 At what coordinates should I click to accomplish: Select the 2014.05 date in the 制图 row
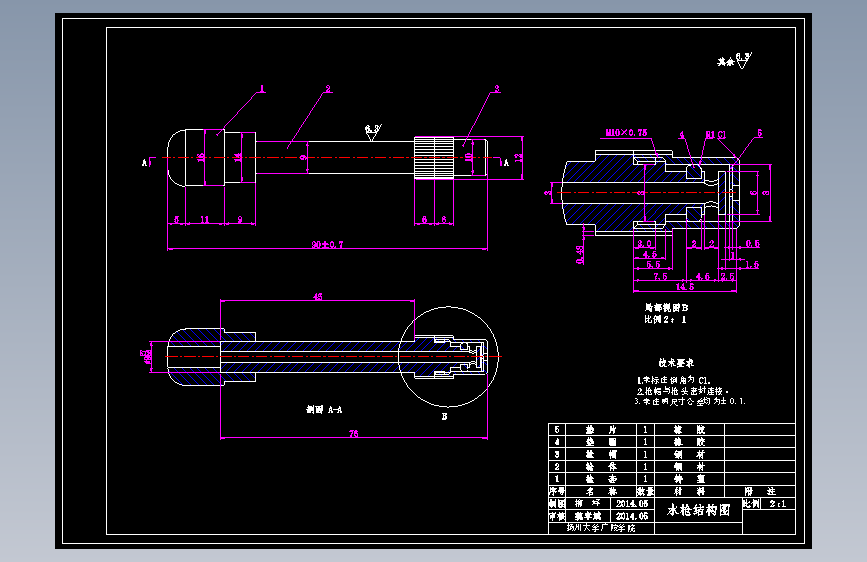[632, 504]
